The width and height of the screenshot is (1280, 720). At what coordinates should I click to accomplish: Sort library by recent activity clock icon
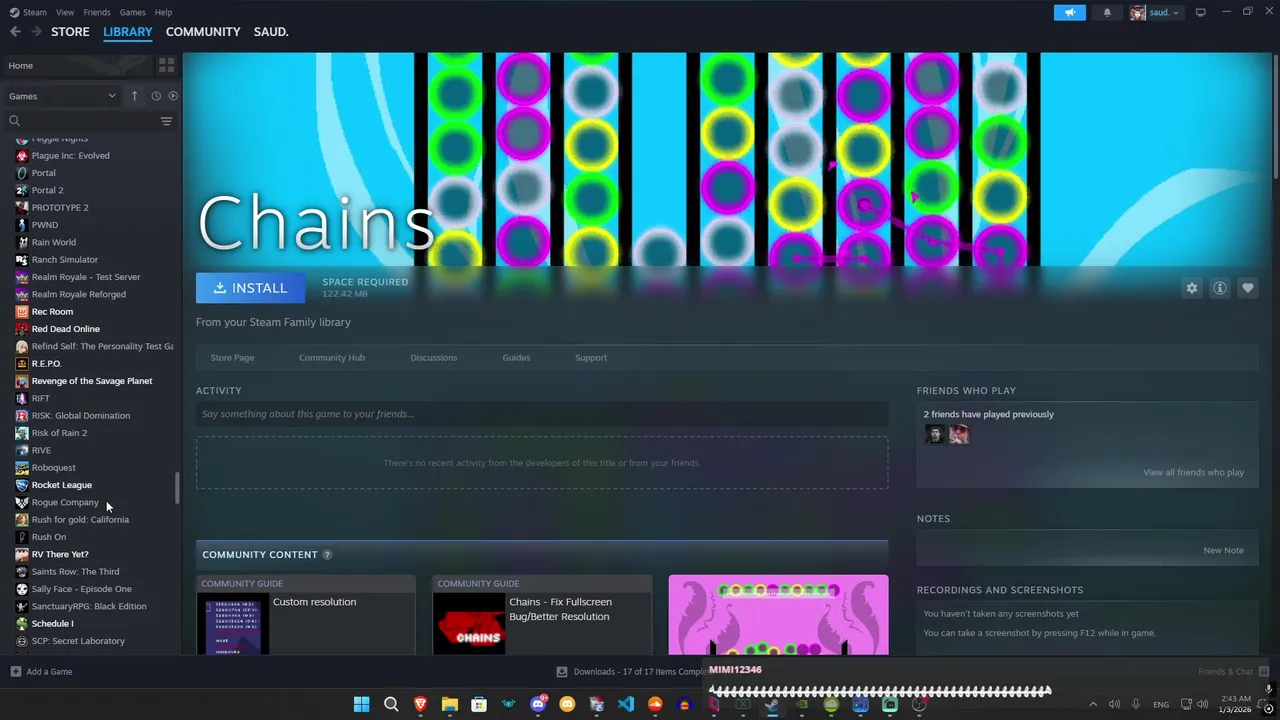click(x=156, y=96)
